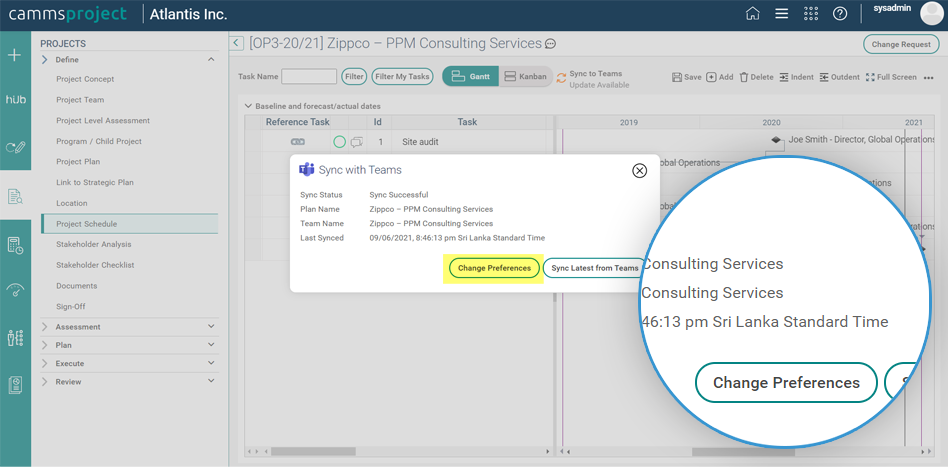Expand the Assessment section
This screenshot has height=467, width=948.
click(211, 326)
